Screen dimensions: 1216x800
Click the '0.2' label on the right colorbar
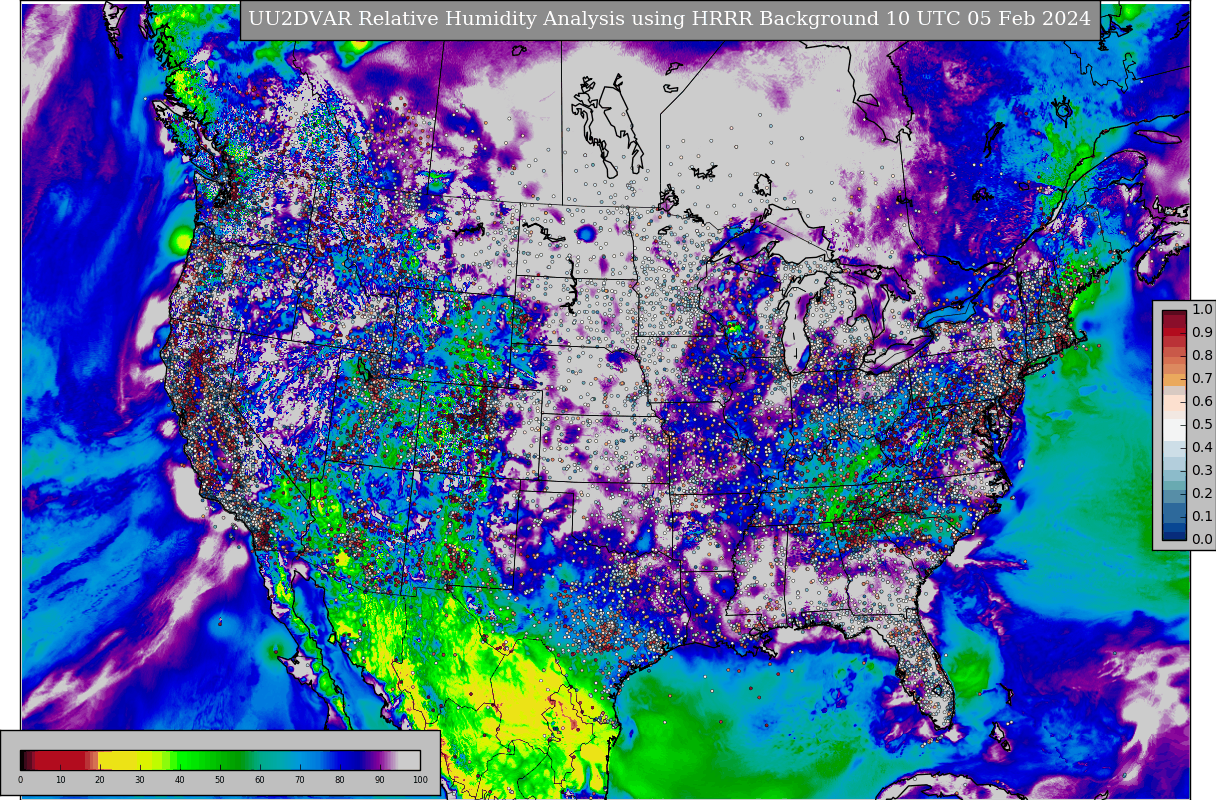(1202, 493)
